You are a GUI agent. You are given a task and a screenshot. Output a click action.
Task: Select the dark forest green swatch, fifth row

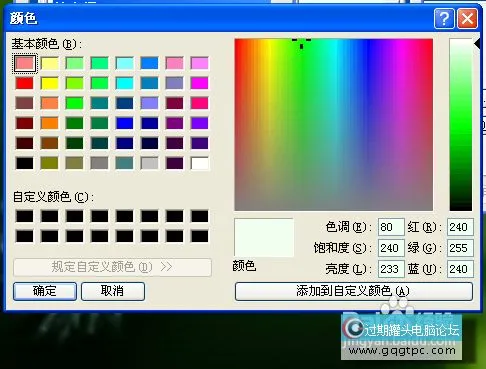pos(75,143)
